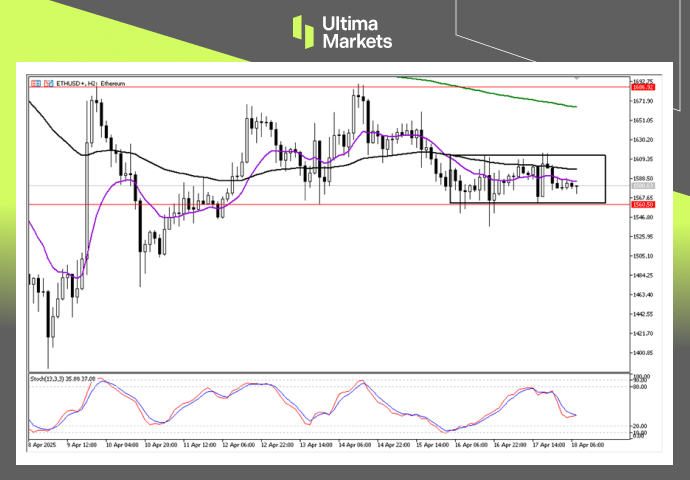Click the ETHUSD+, H2 Ethereum chart title
Image resolution: width=690 pixels, height=480 pixels.
coord(90,84)
